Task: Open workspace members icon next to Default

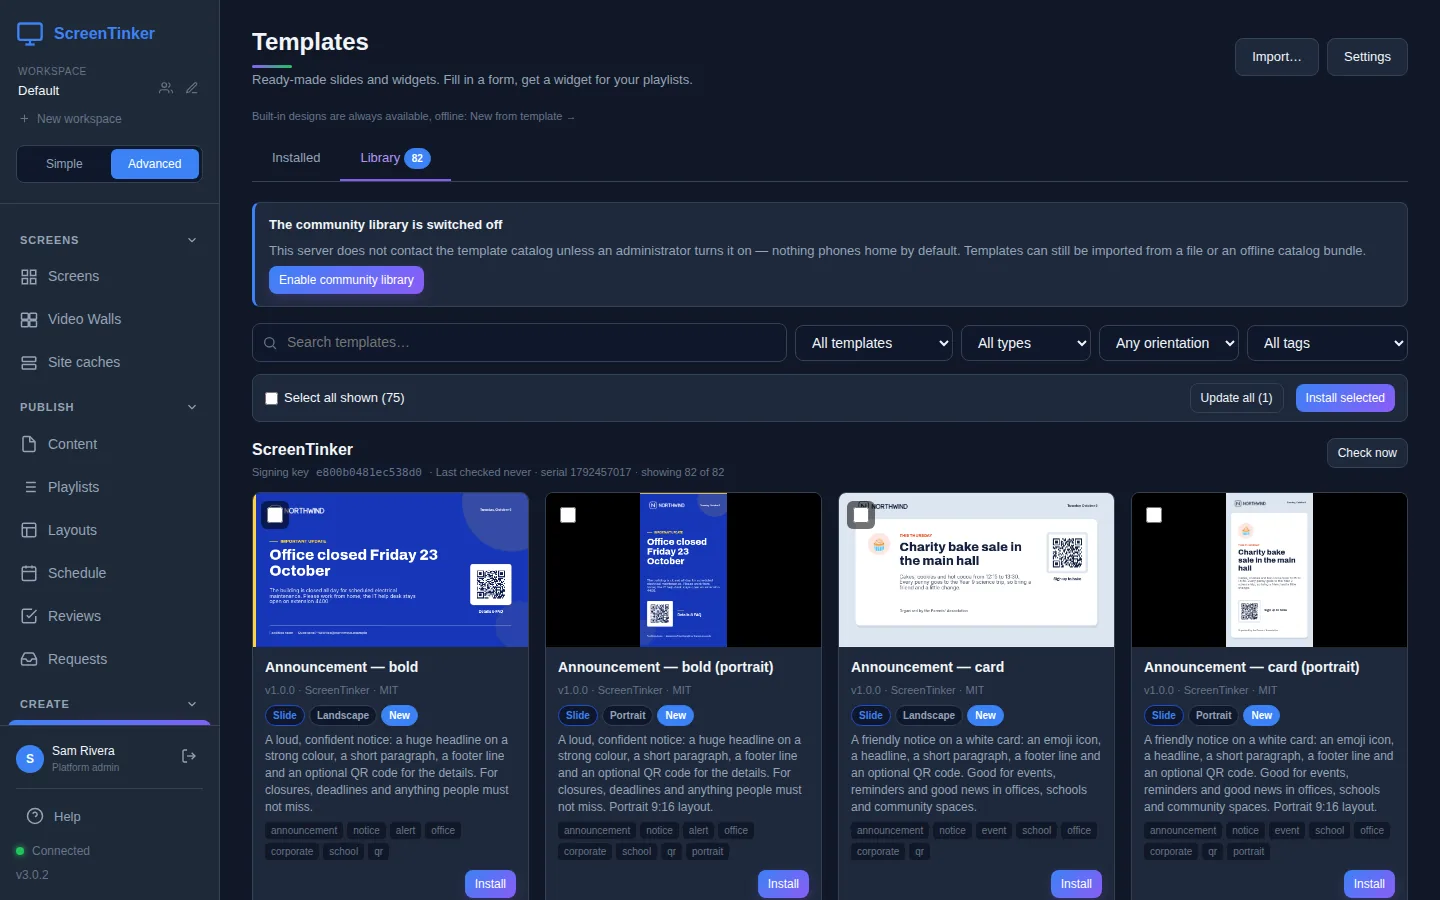Action: coord(166,88)
